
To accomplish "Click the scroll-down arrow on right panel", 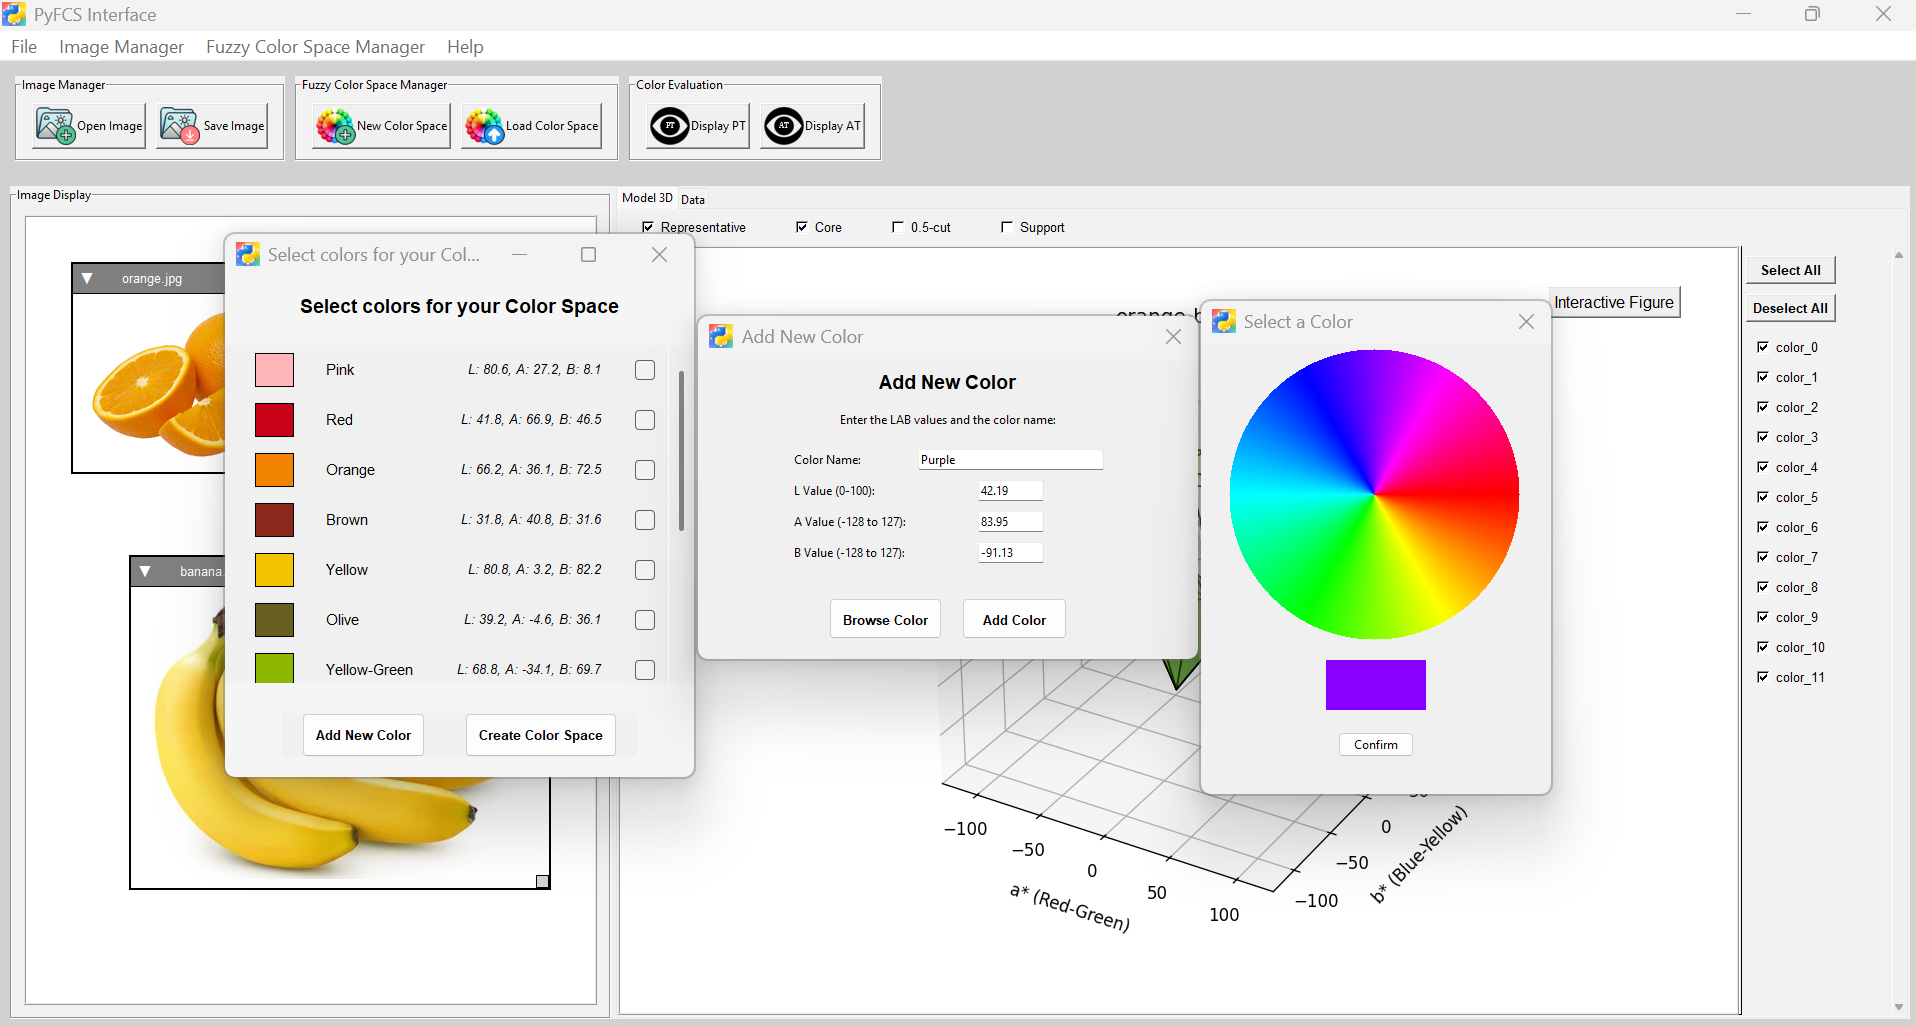I will (1899, 1007).
